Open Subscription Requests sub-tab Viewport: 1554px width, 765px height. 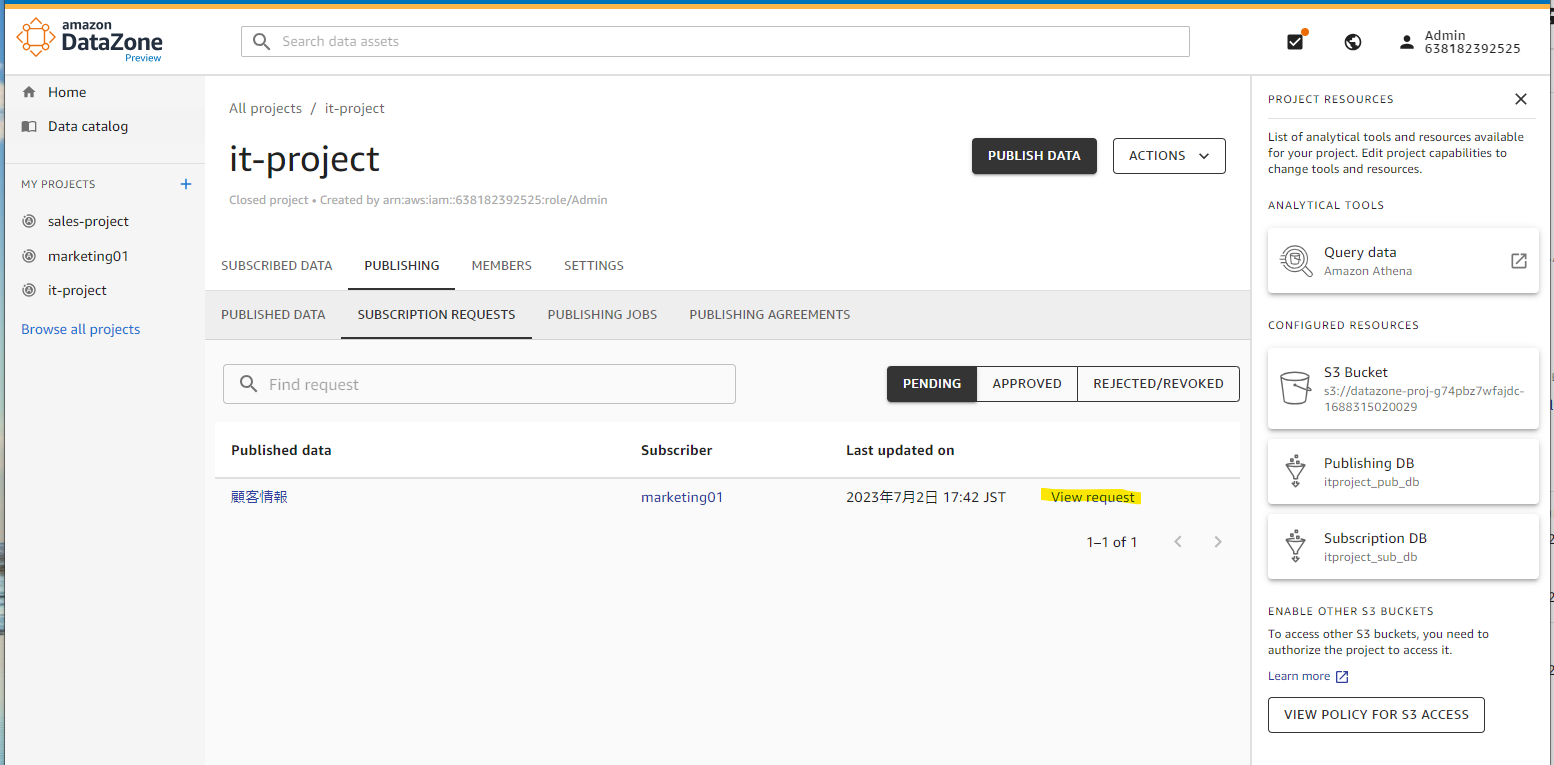436,314
